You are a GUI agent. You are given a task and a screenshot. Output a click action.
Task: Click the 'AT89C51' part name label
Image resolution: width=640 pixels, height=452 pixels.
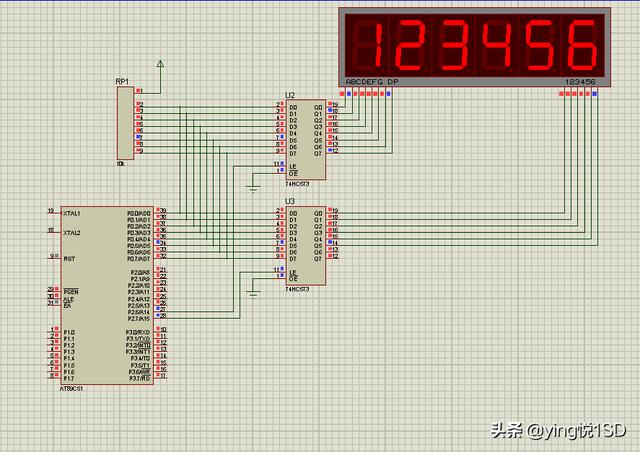coord(71,389)
